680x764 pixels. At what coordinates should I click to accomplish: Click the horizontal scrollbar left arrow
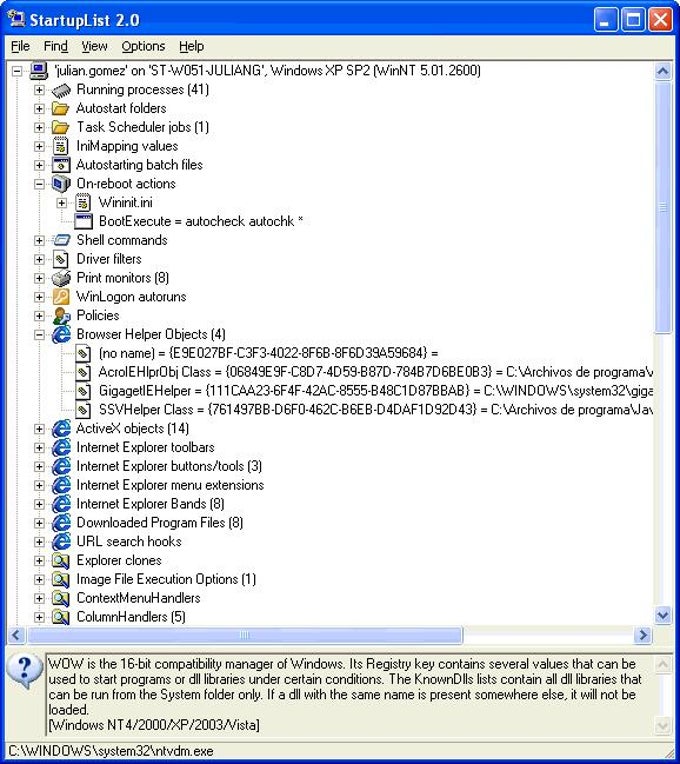pos(16,635)
